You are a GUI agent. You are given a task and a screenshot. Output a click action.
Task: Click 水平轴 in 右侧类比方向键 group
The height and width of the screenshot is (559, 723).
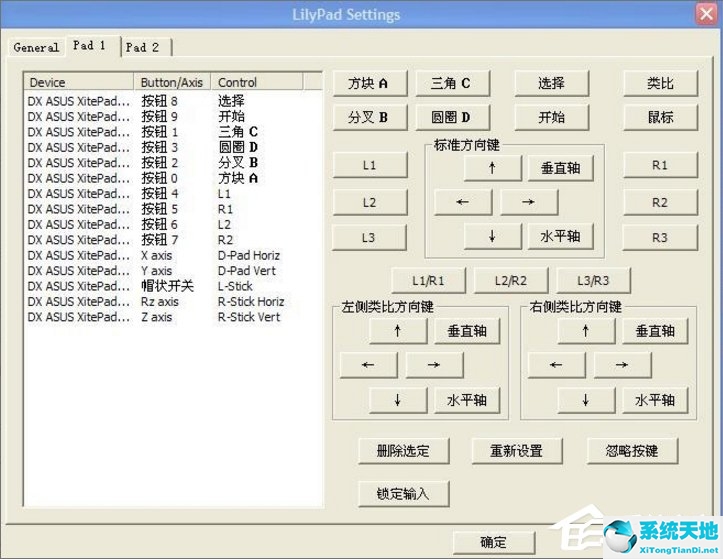point(655,400)
